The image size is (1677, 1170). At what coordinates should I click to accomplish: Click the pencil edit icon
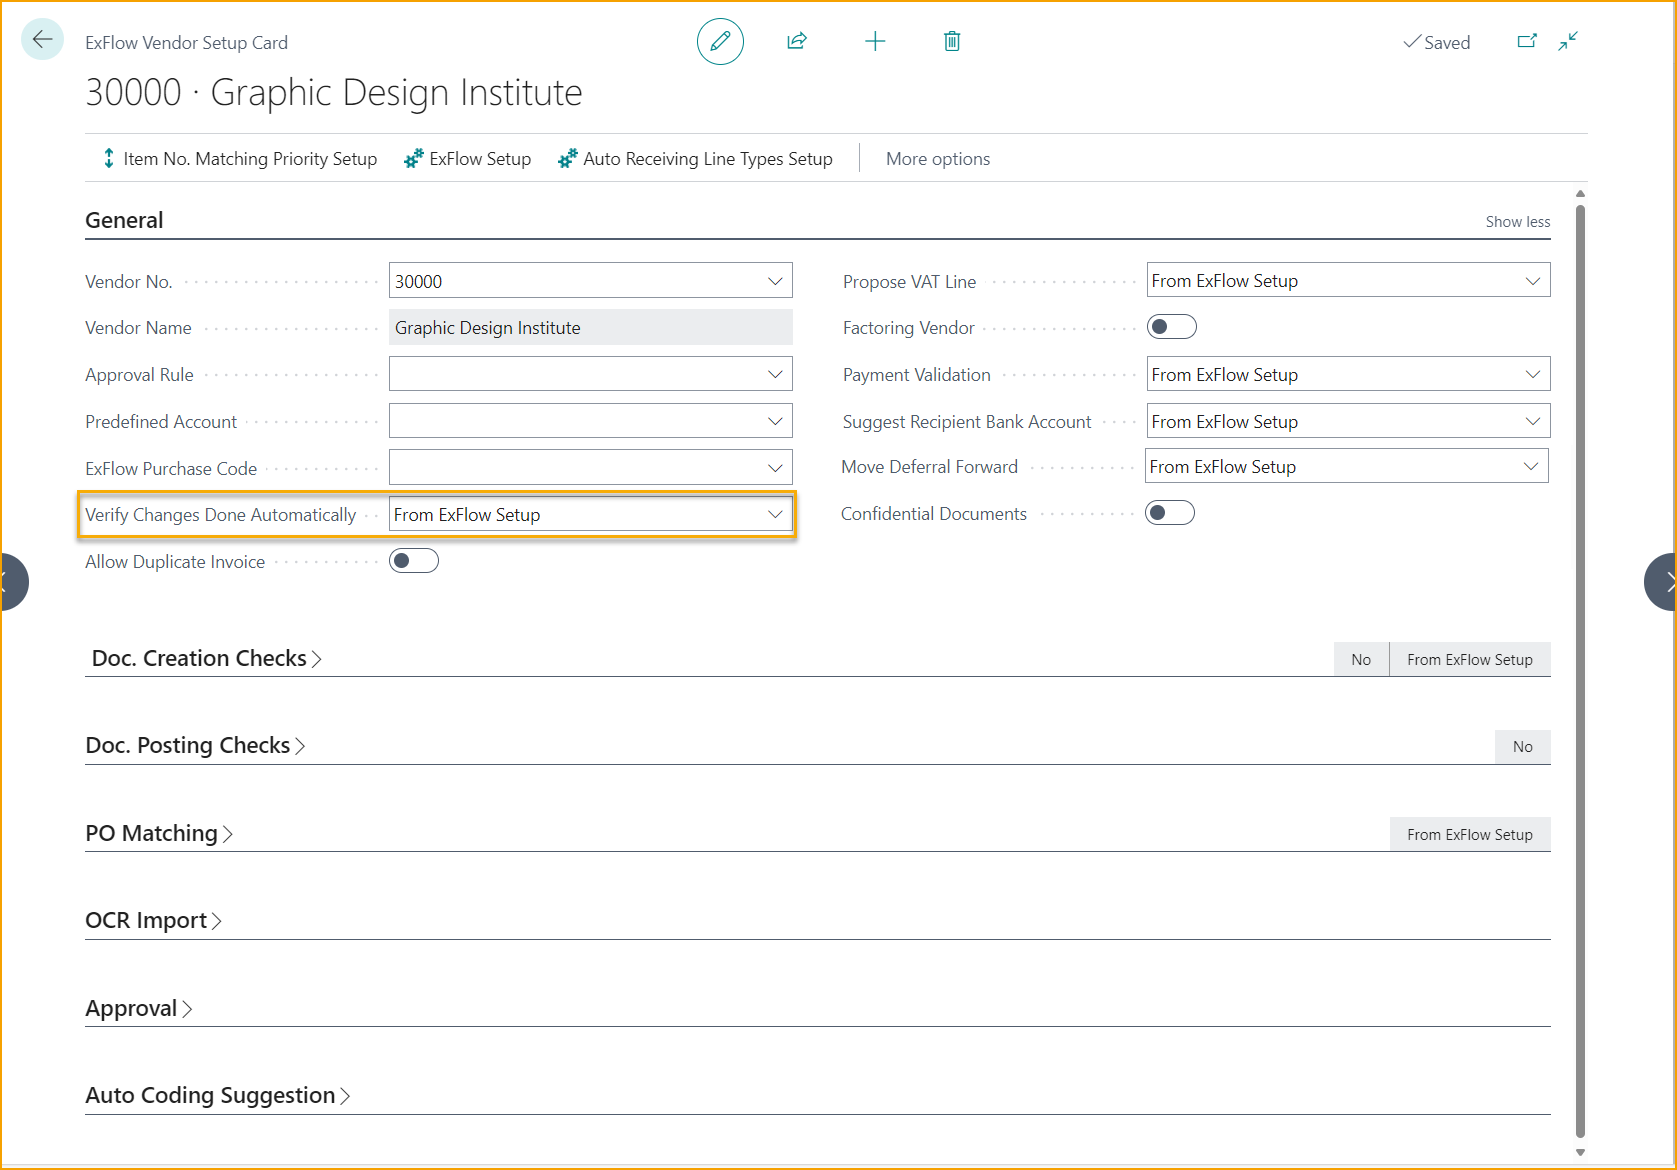point(720,41)
